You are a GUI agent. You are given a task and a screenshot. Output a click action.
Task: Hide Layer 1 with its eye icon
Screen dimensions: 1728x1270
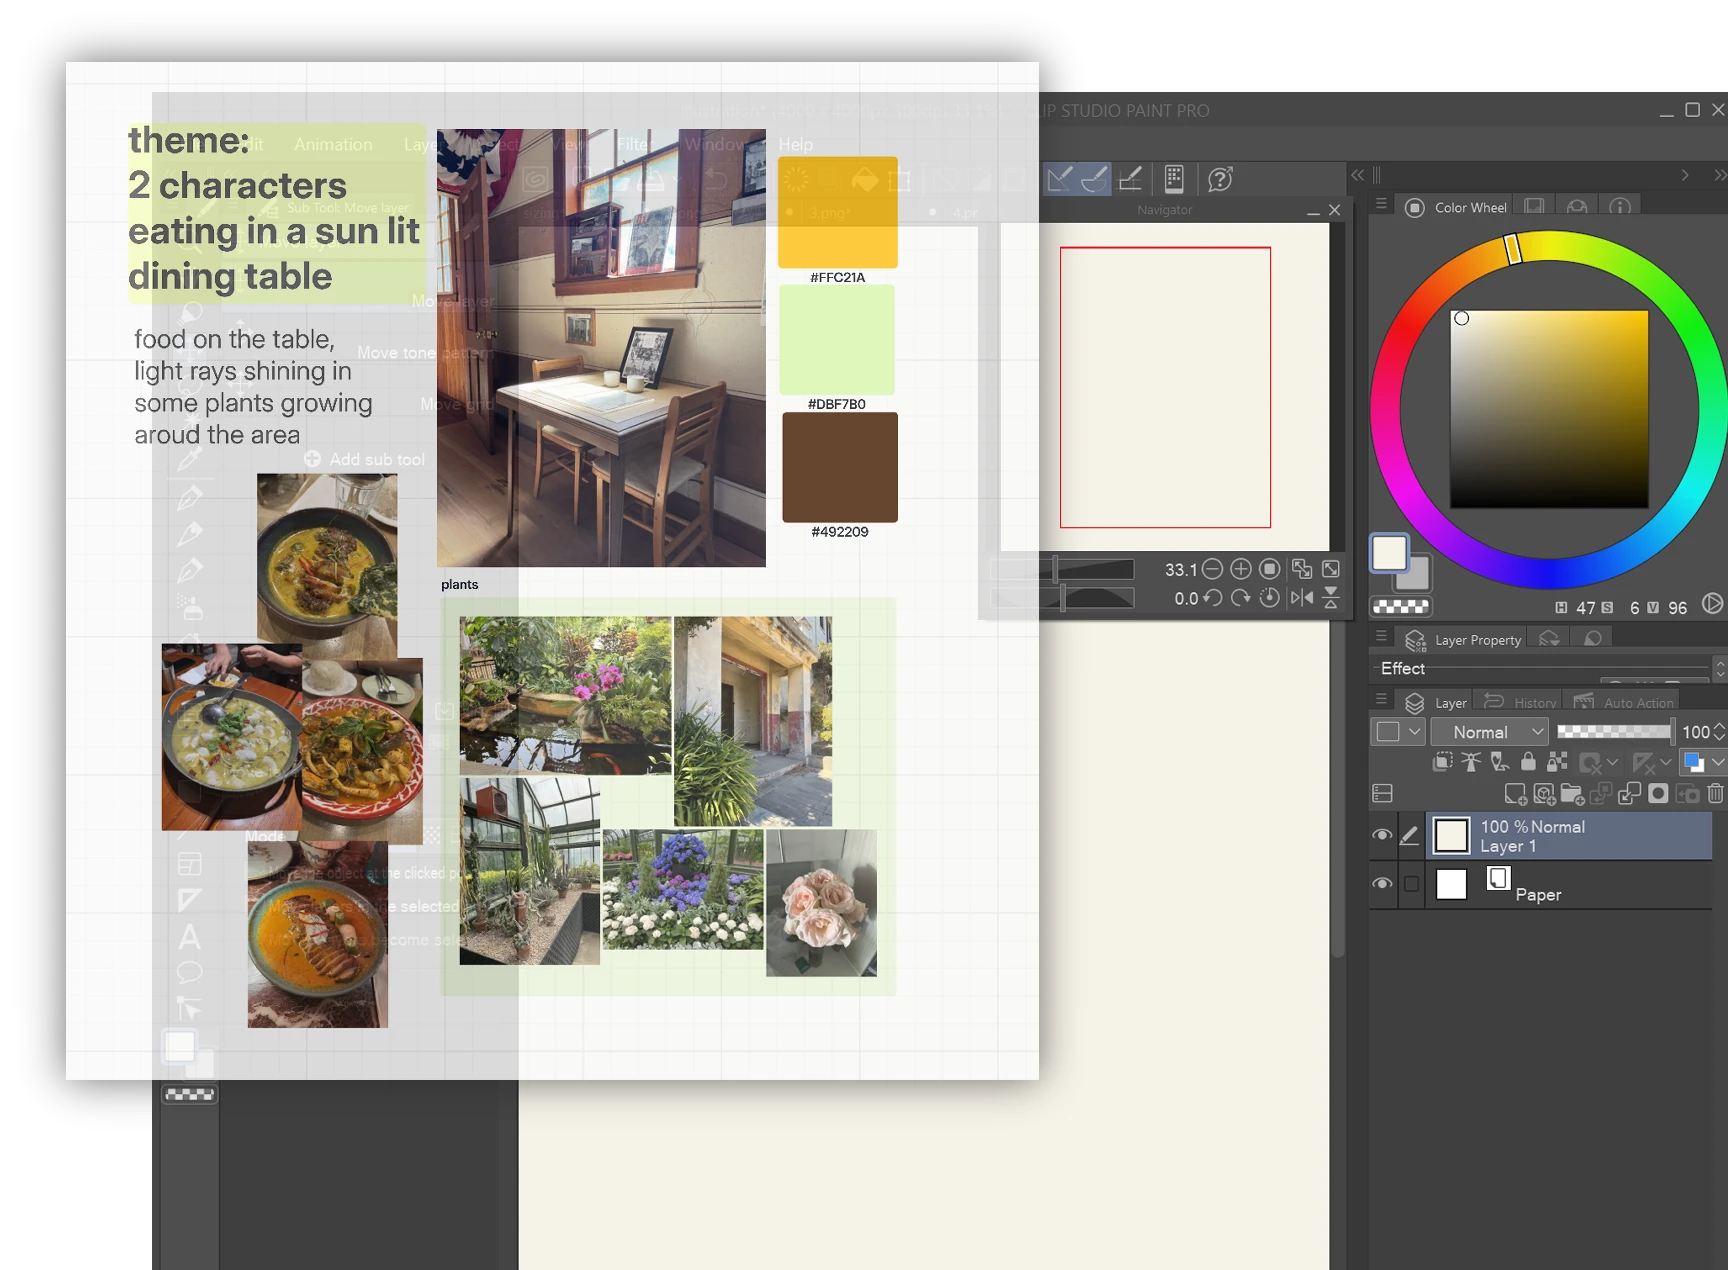click(x=1382, y=835)
